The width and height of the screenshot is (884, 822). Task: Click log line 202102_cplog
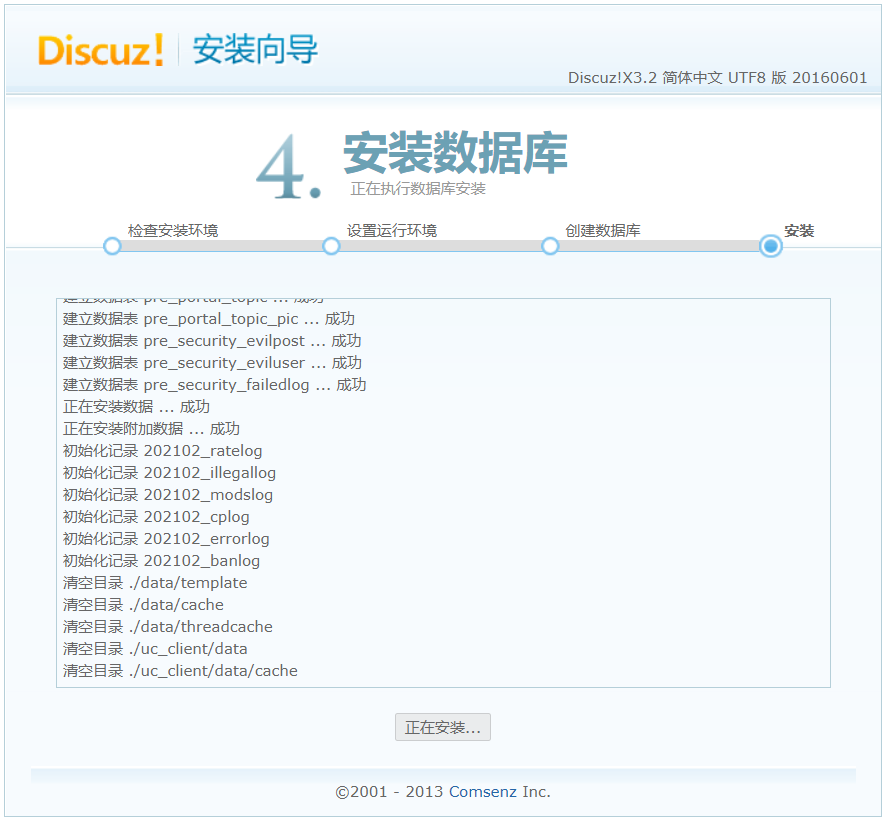pyautogui.click(x=156, y=517)
